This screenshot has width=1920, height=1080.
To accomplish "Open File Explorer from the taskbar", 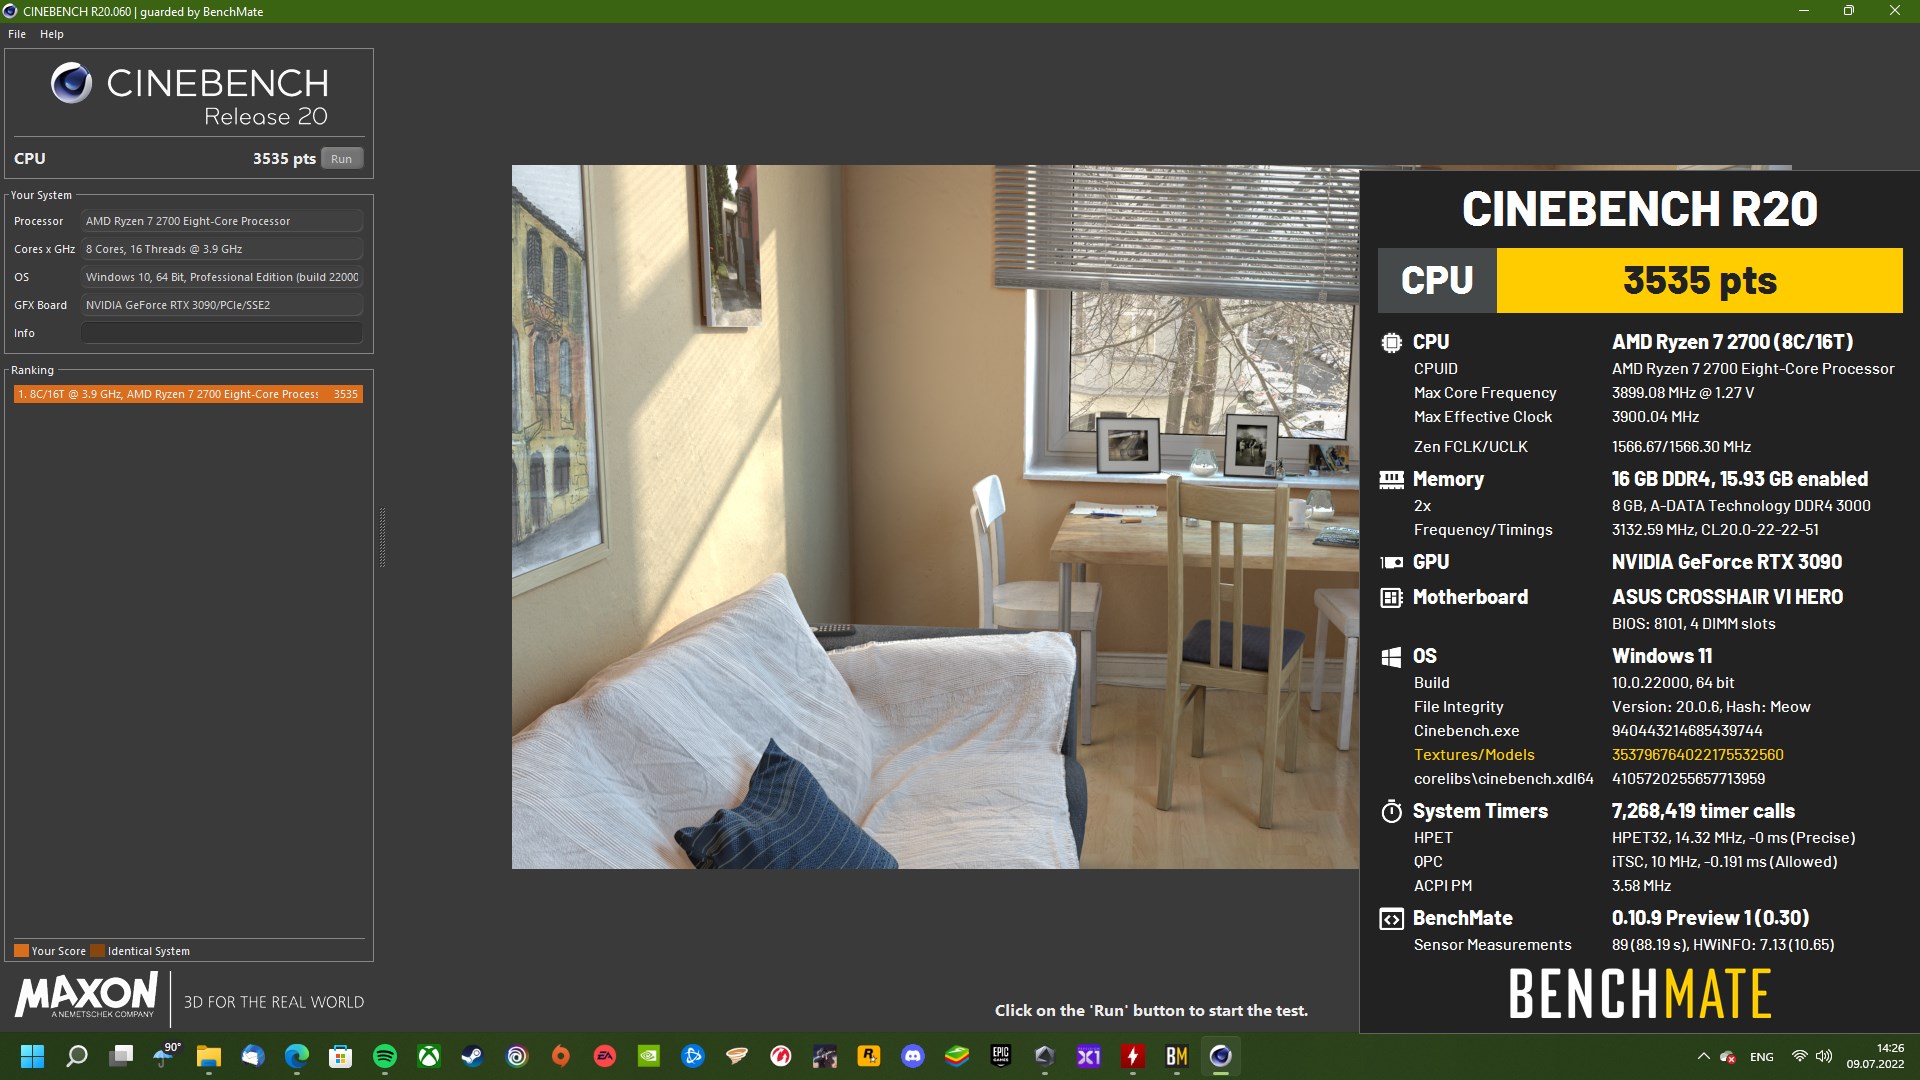I will (x=209, y=1056).
